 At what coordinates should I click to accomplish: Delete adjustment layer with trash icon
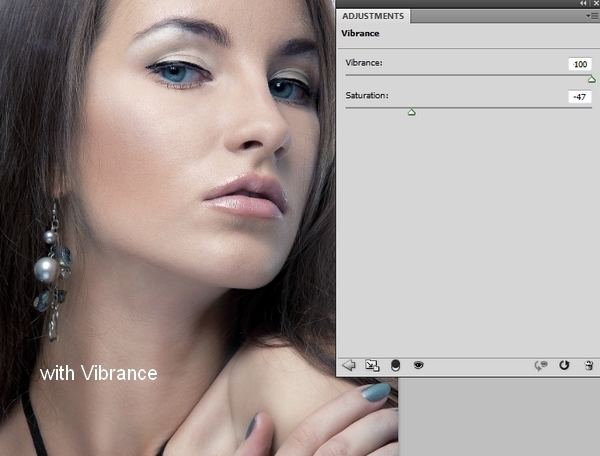click(x=589, y=366)
